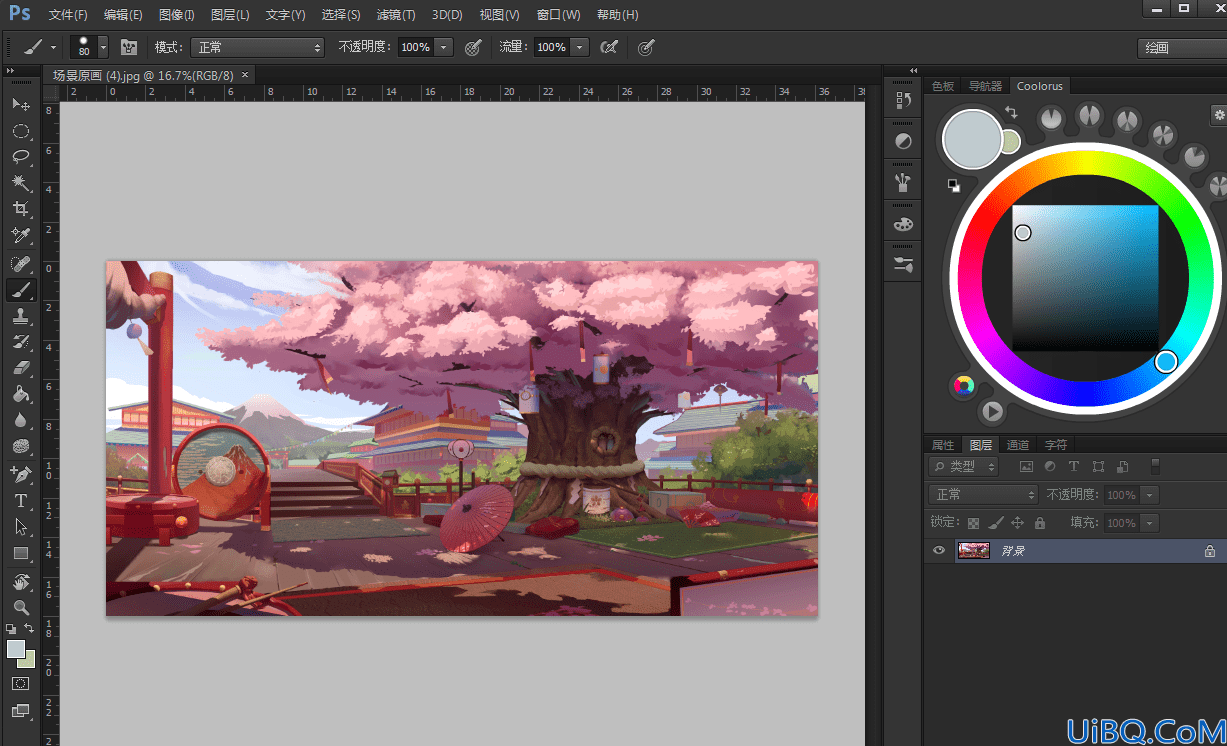The image size is (1227, 746).
Task: Toggle lock transparent pixels
Action: click(x=973, y=523)
